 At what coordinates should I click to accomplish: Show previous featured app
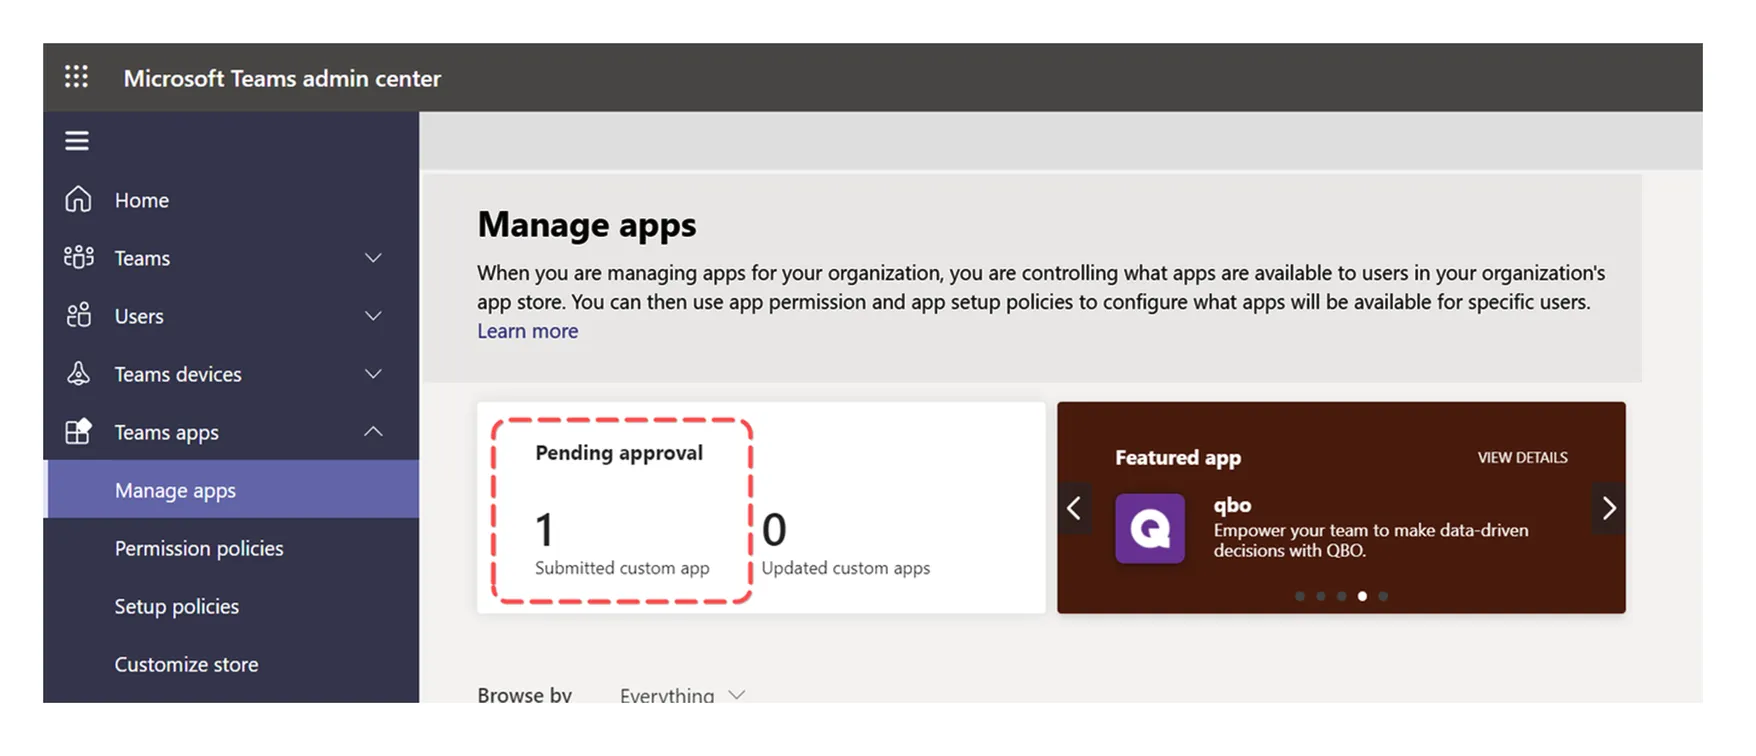click(x=1074, y=508)
